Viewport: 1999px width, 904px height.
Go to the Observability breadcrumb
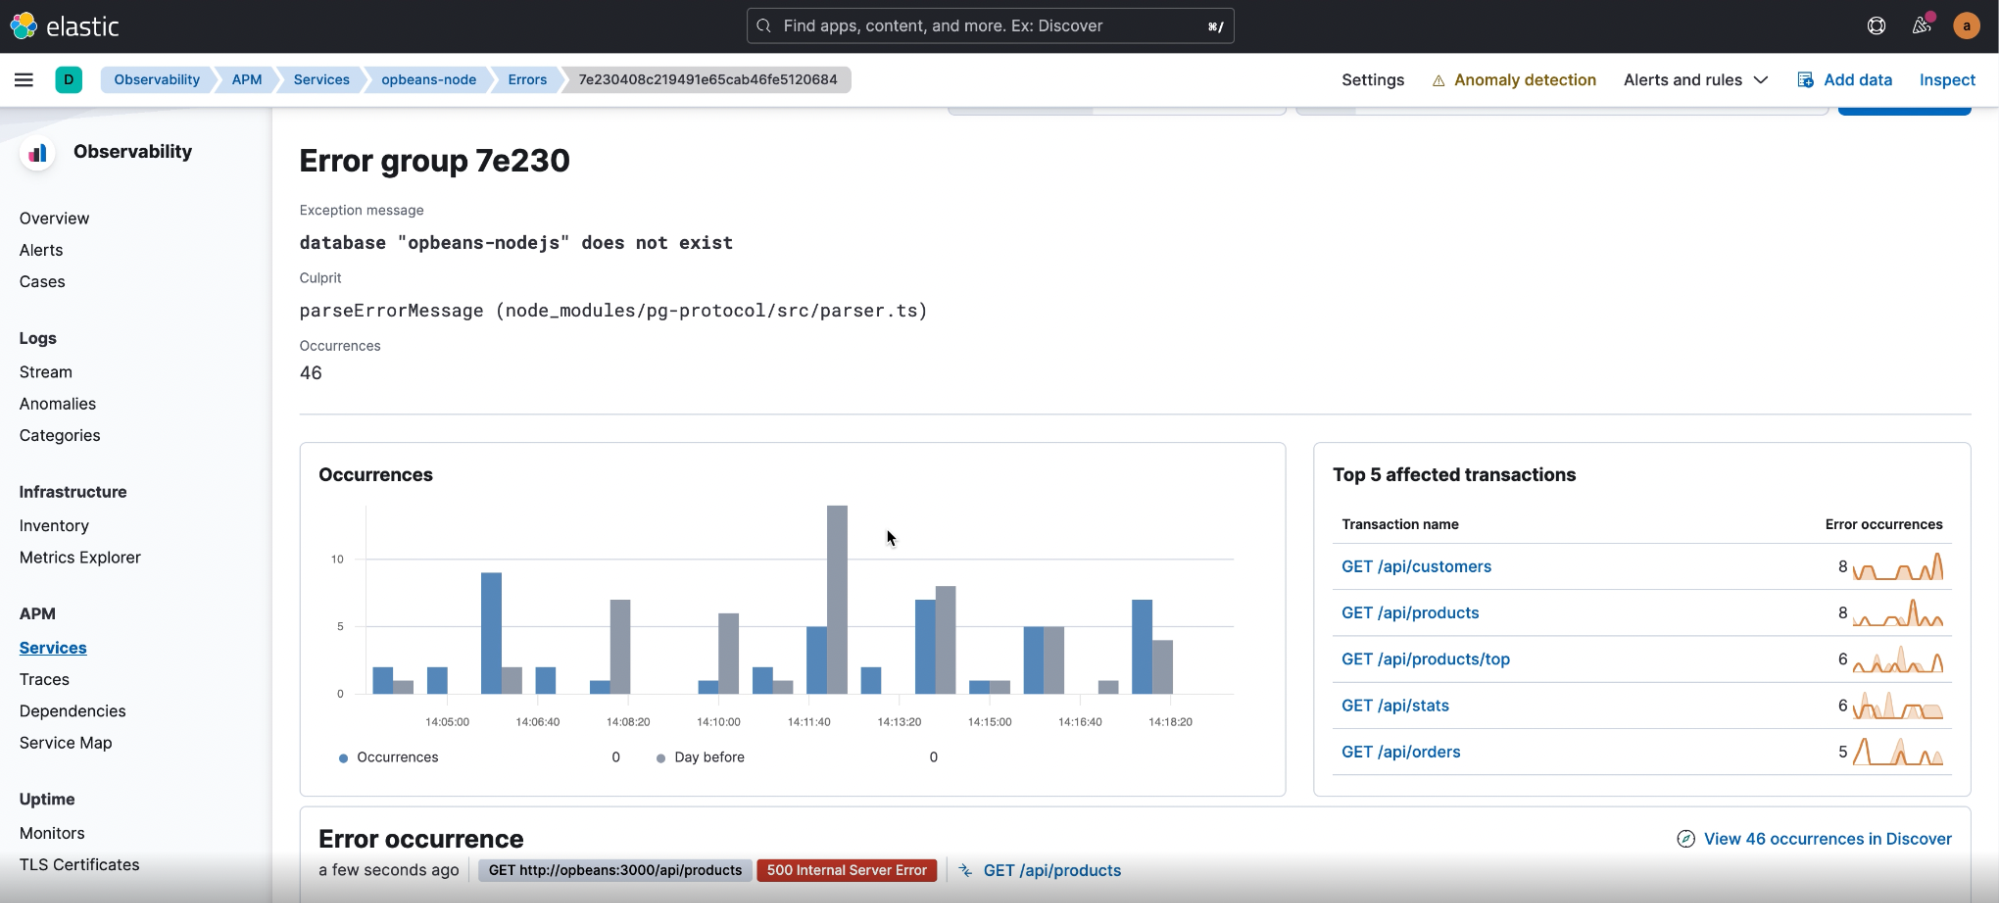point(156,80)
